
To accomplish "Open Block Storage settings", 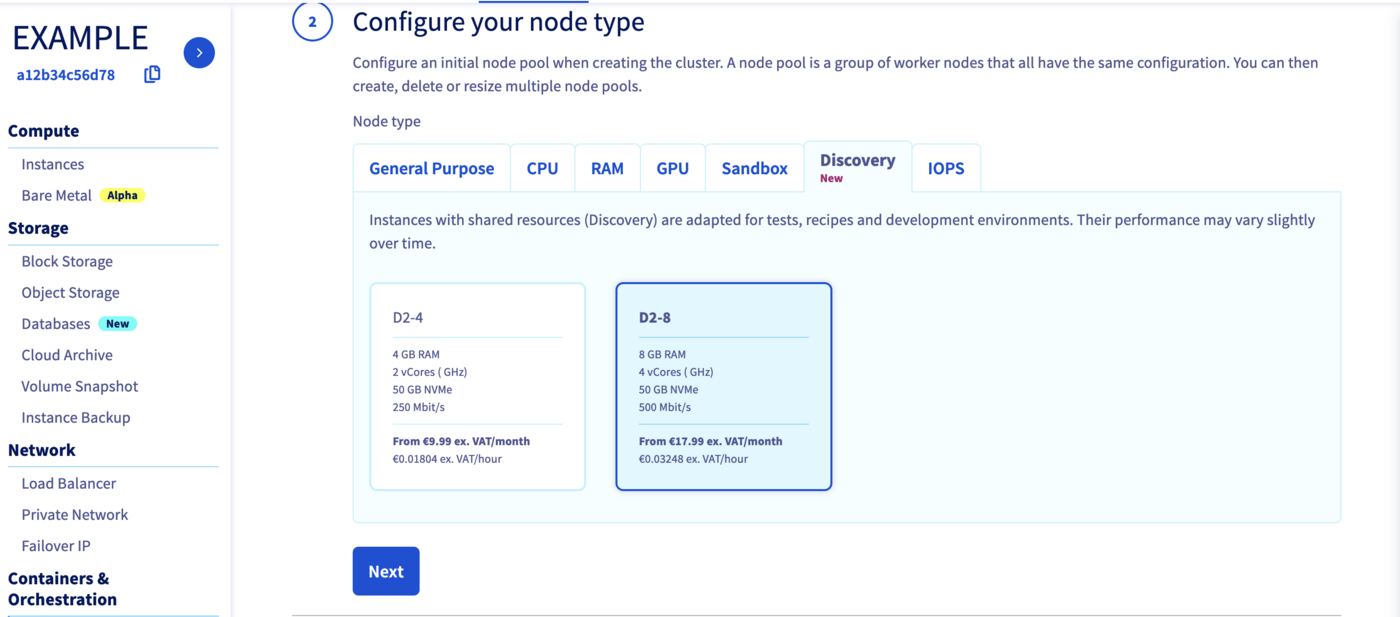I will [66, 261].
